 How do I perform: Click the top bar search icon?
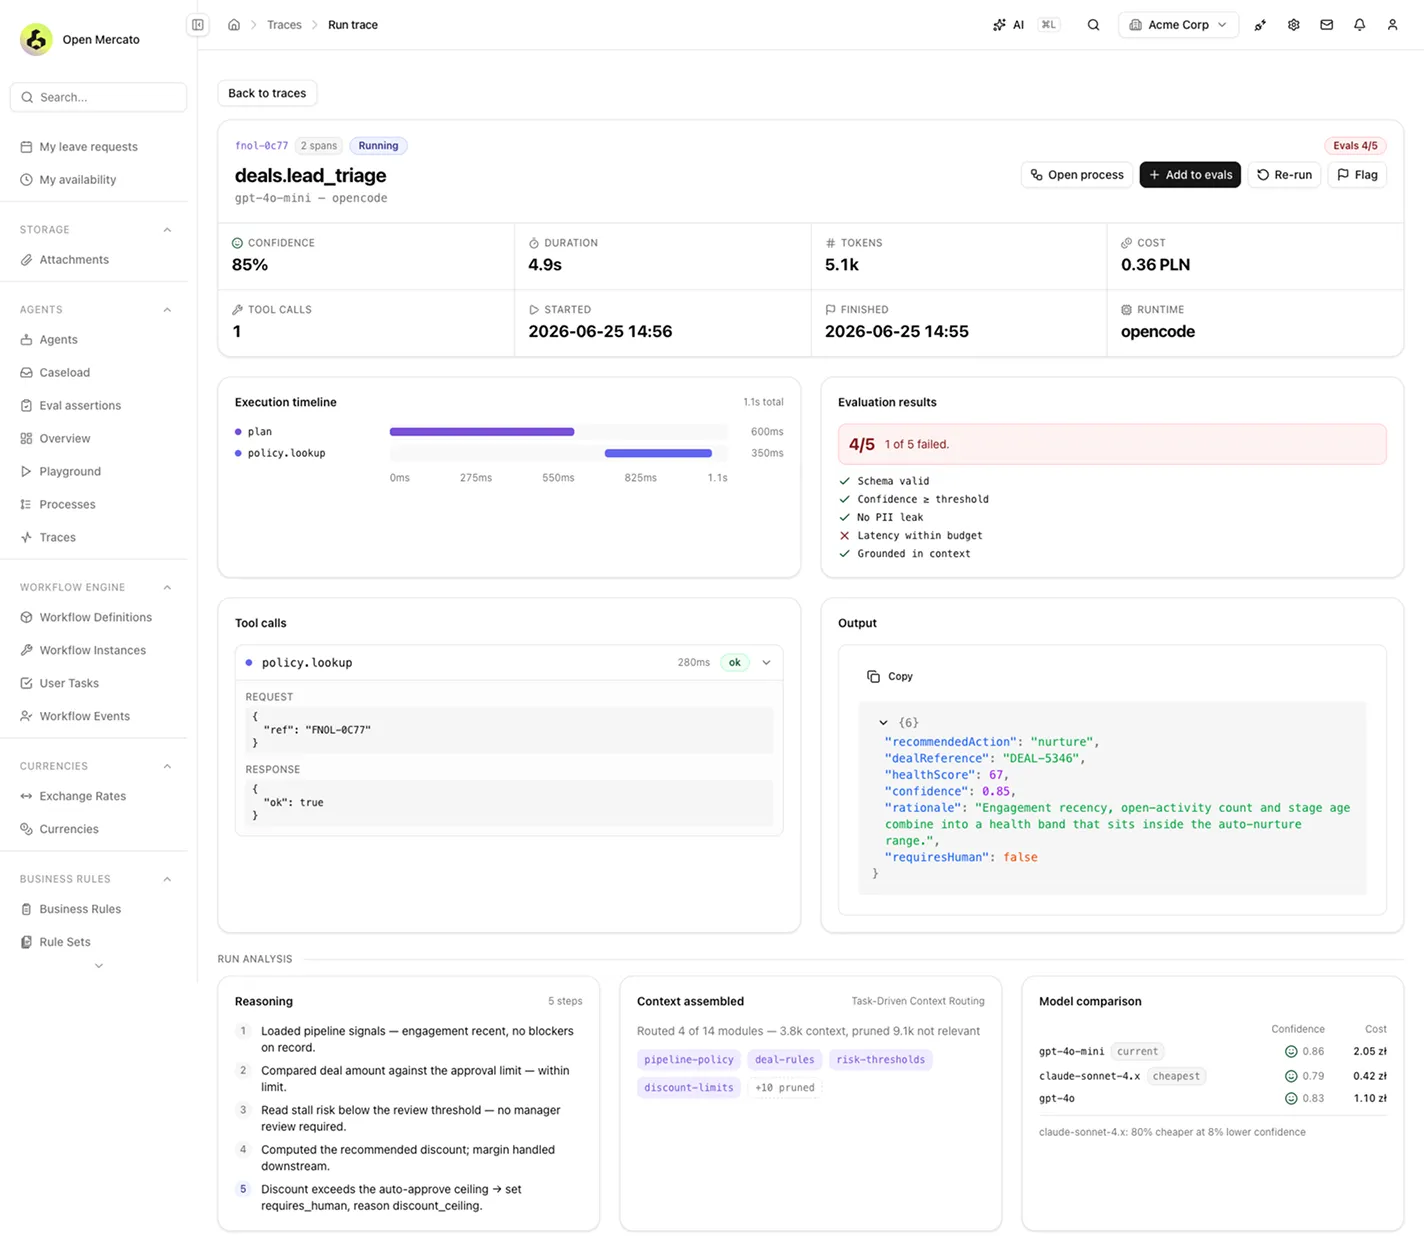tap(1093, 25)
